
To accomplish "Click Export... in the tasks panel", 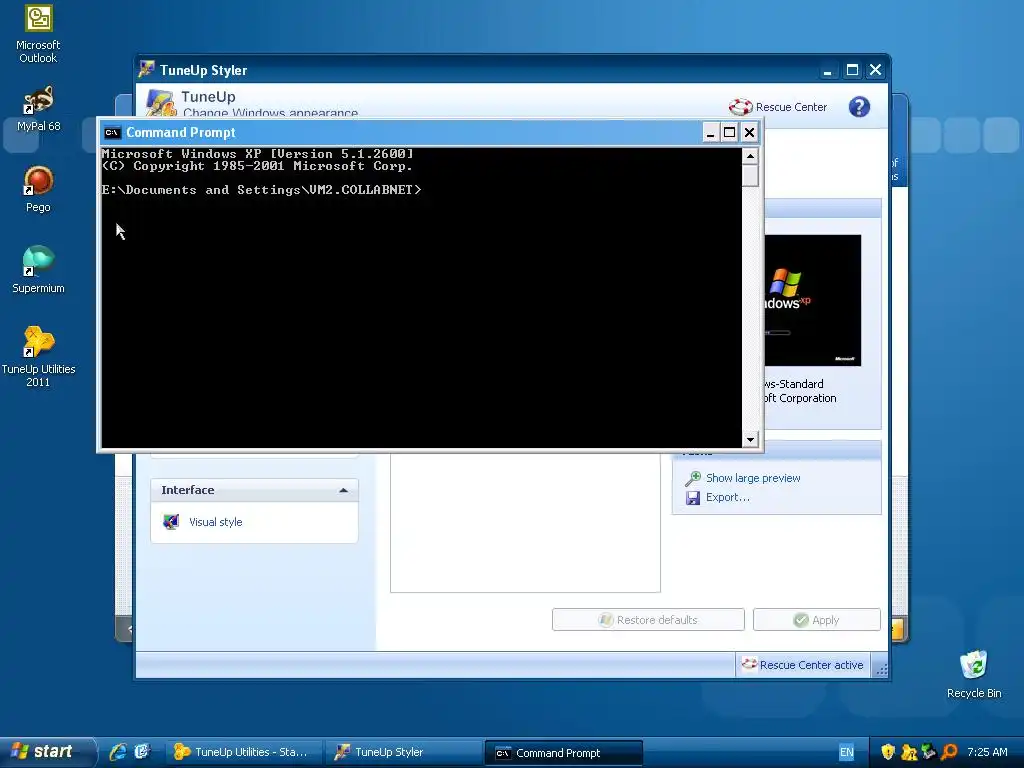I will [x=728, y=497].
